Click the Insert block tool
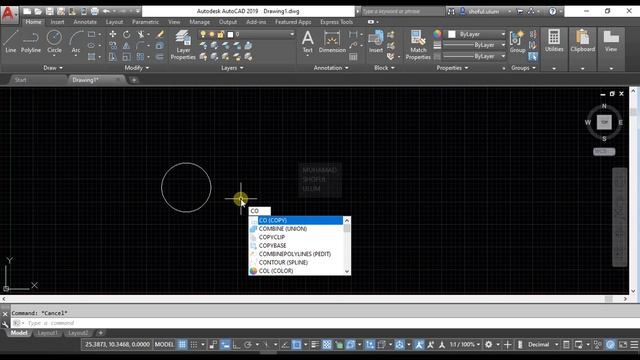The image size is (640, 360). [376, 42]
